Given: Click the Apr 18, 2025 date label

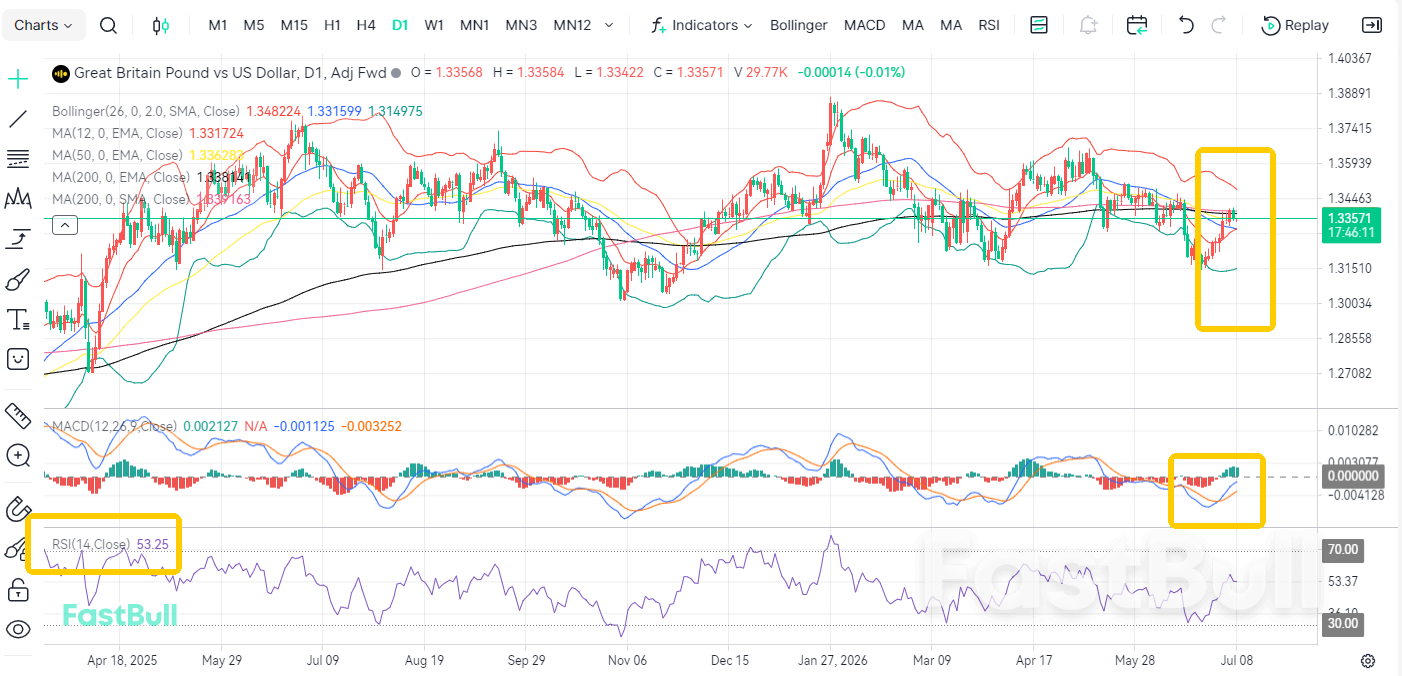Looking at the screenshot, I should click(x=122, y=661).
